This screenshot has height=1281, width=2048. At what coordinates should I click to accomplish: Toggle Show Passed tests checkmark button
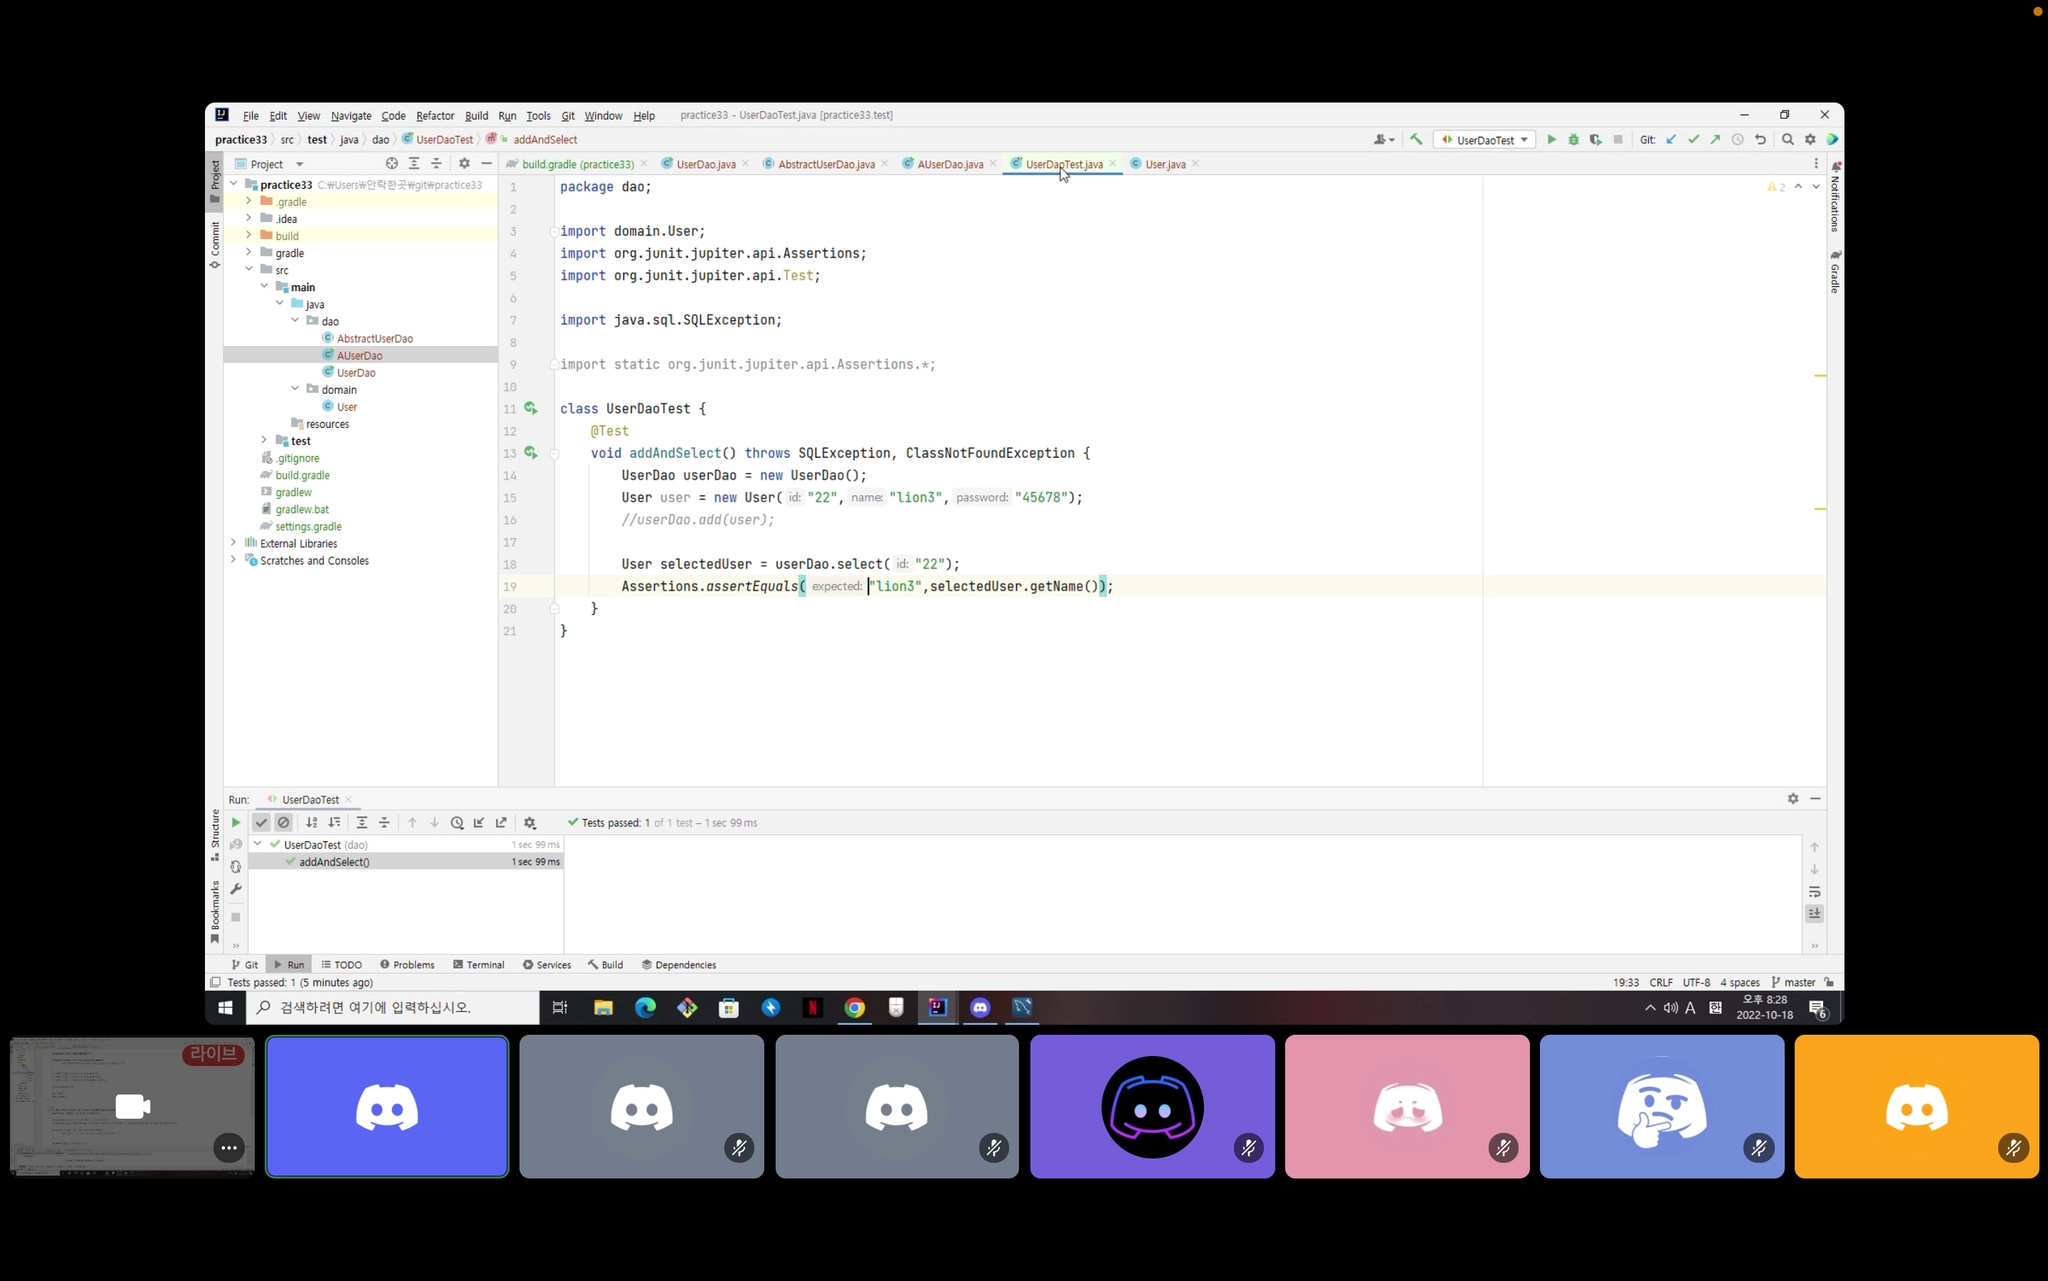click(261, 822)
